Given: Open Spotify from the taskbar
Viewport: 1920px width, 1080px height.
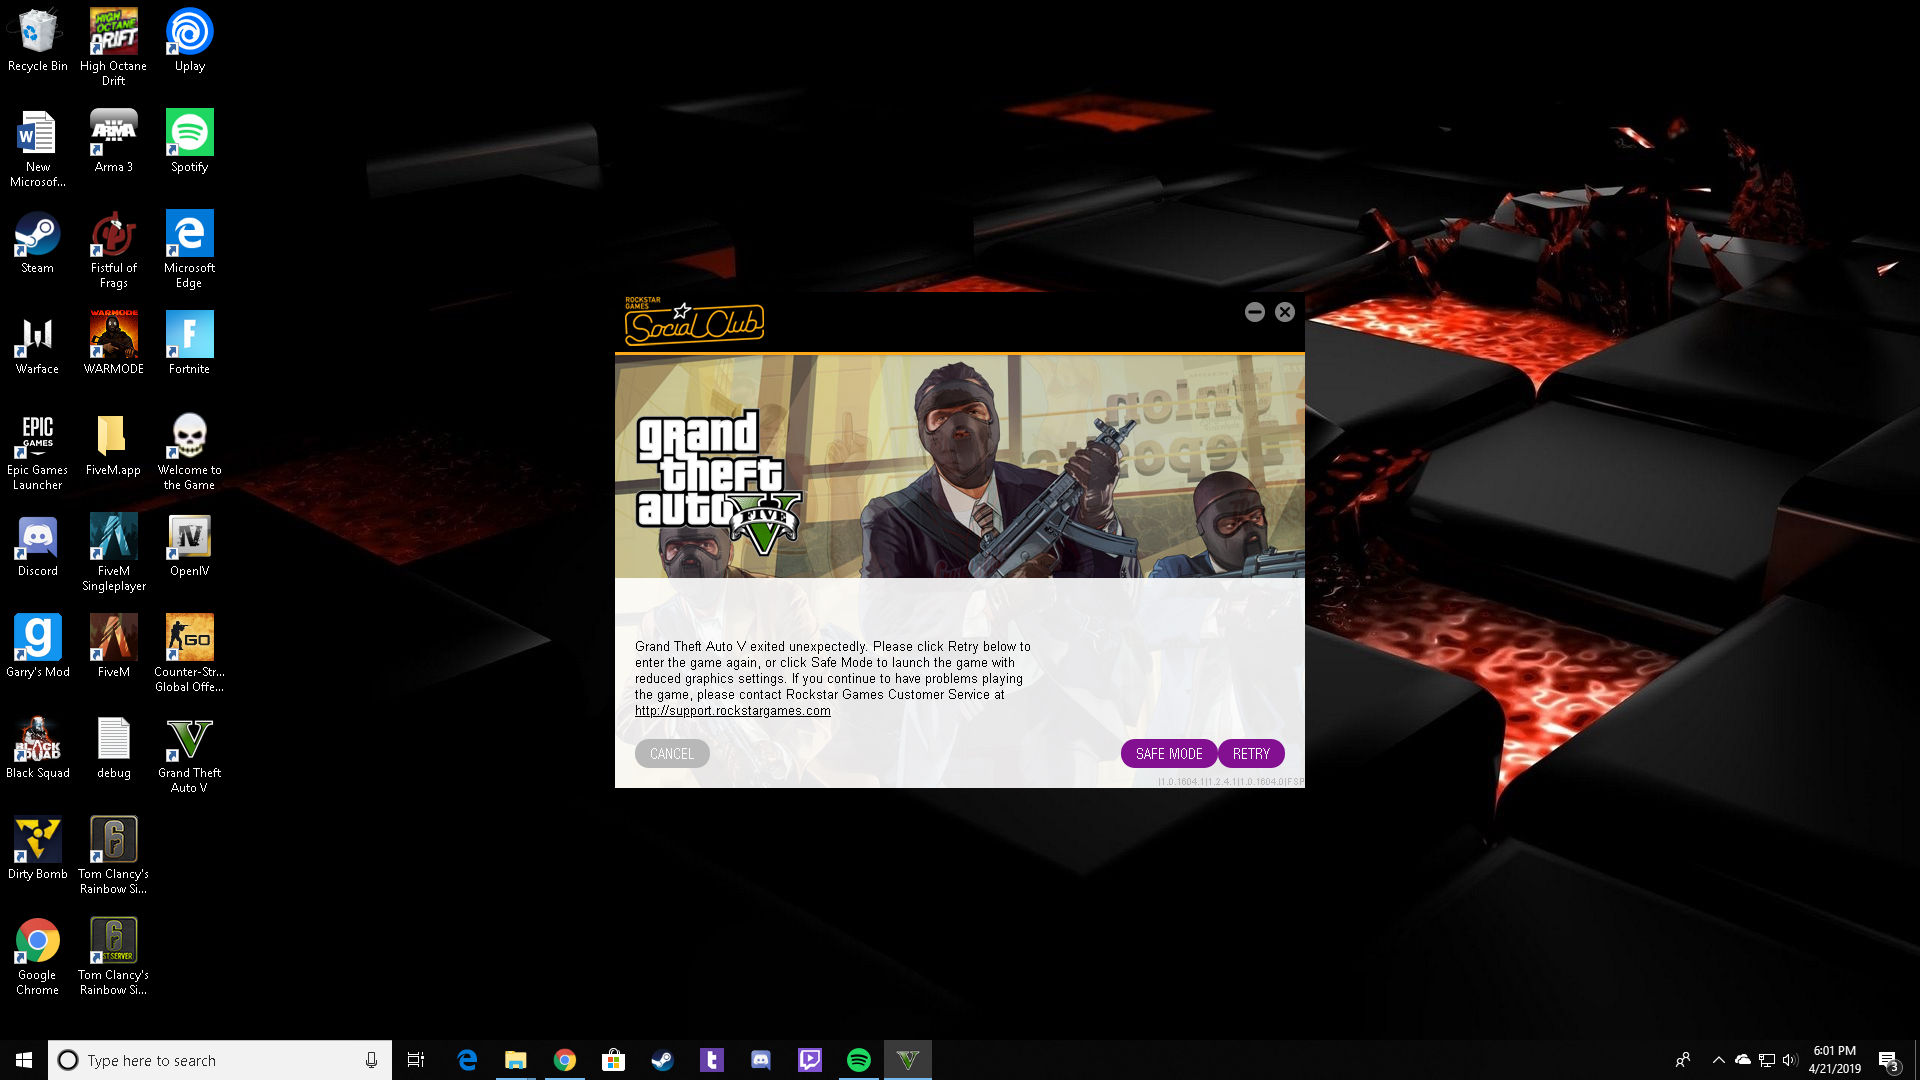Looking at the screenshot, I should [x=858, y=1060].
